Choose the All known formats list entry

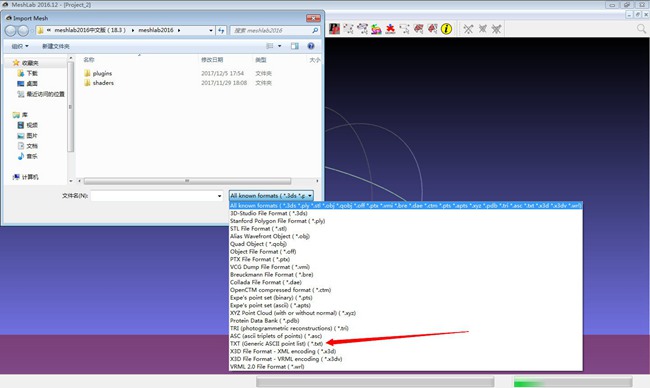tap(406, 206)
